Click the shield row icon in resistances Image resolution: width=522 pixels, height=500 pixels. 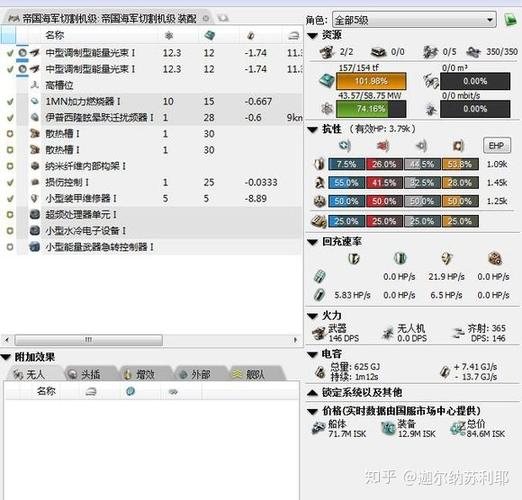click(319, 164)
